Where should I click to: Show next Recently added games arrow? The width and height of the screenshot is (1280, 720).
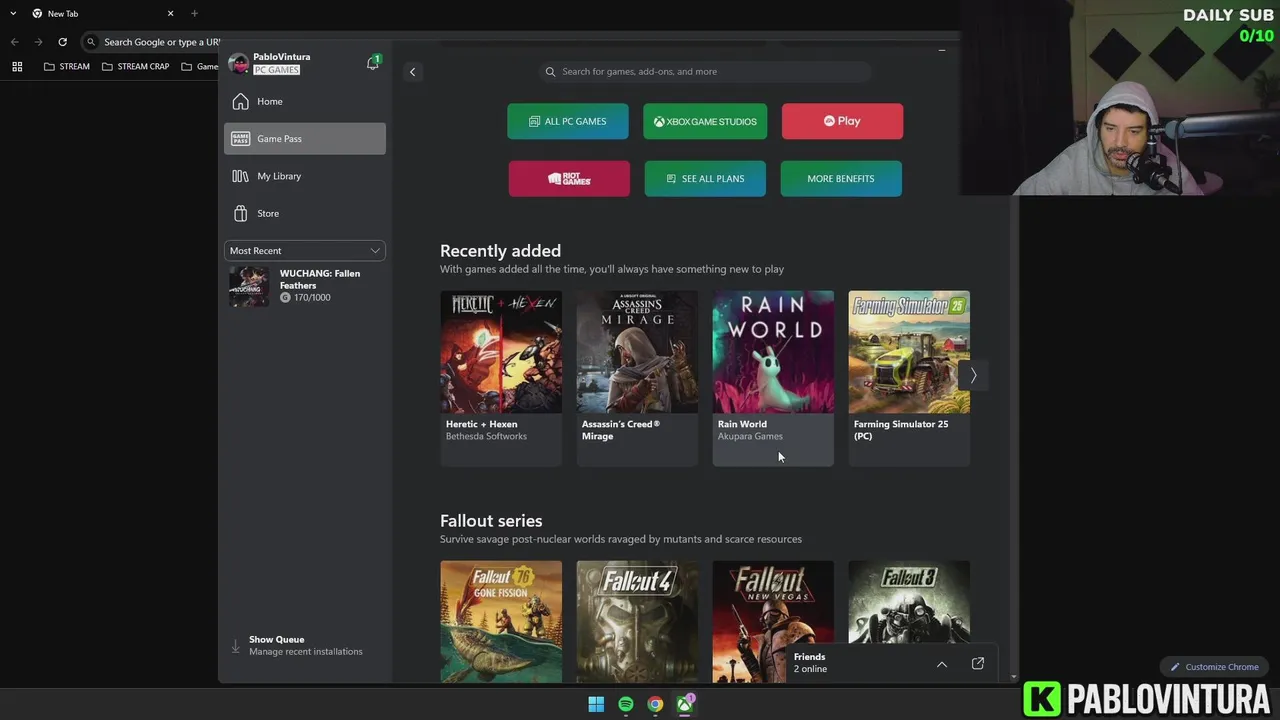pos(973,375)
